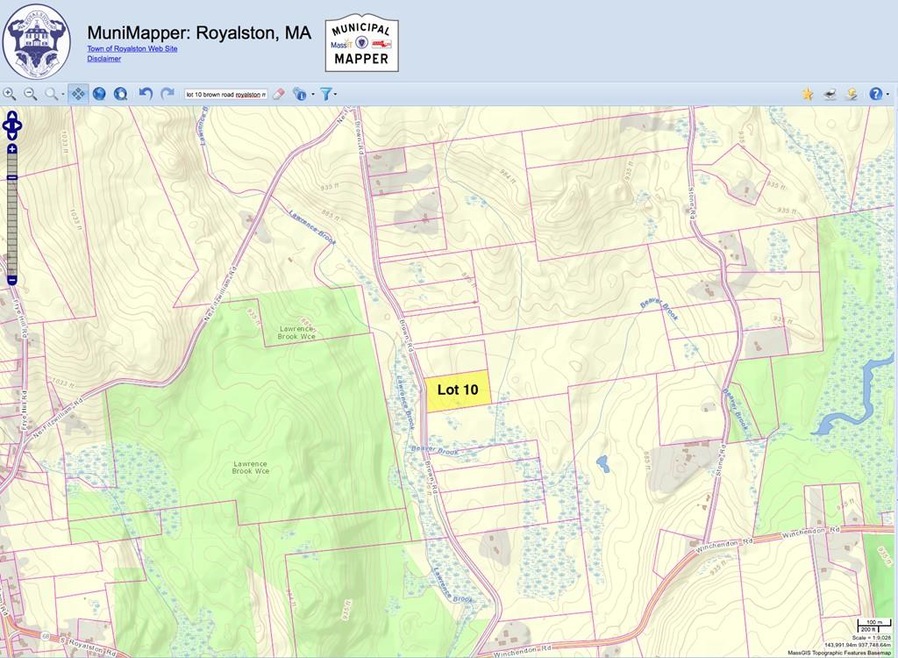898x658 pixels.
Task: Clear selection with the eraser icon
Action: (279, 94)
